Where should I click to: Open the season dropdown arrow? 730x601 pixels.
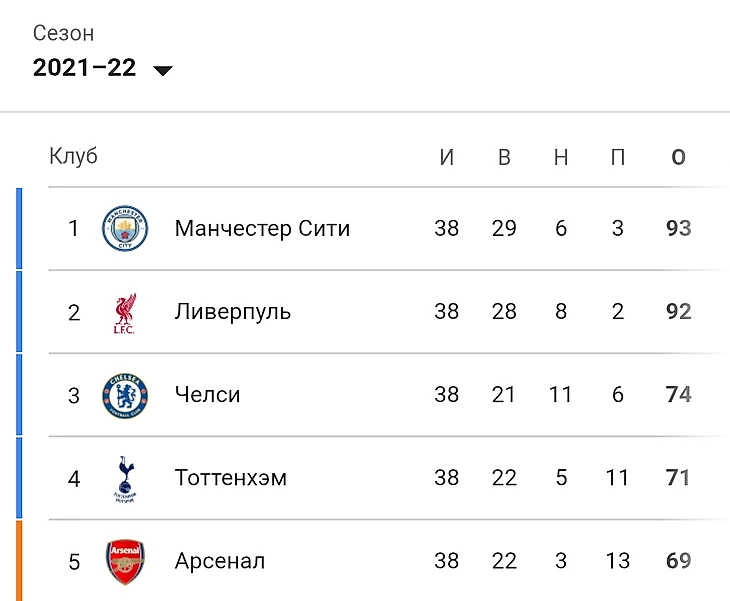click(163, 70)
